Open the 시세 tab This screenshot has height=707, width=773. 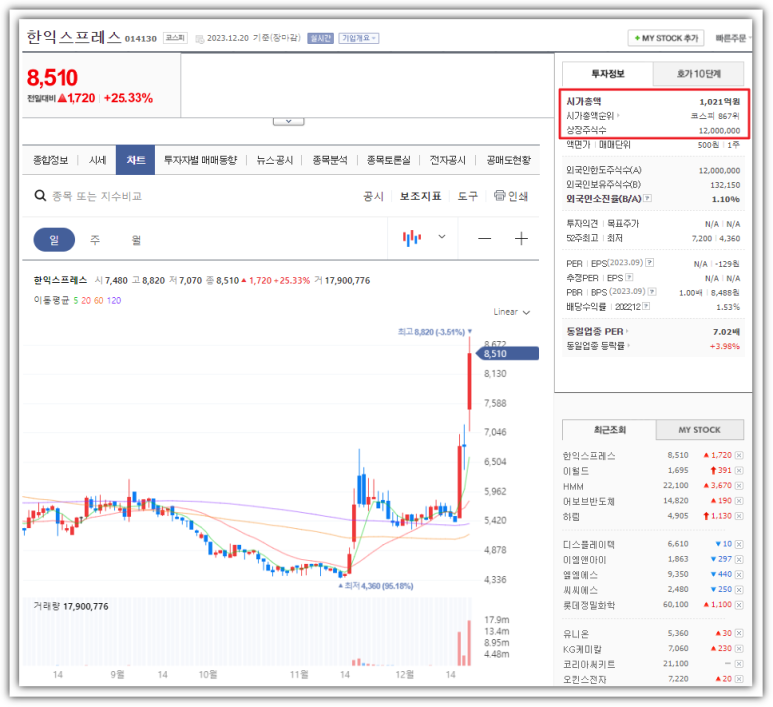(x=97, y=160)
